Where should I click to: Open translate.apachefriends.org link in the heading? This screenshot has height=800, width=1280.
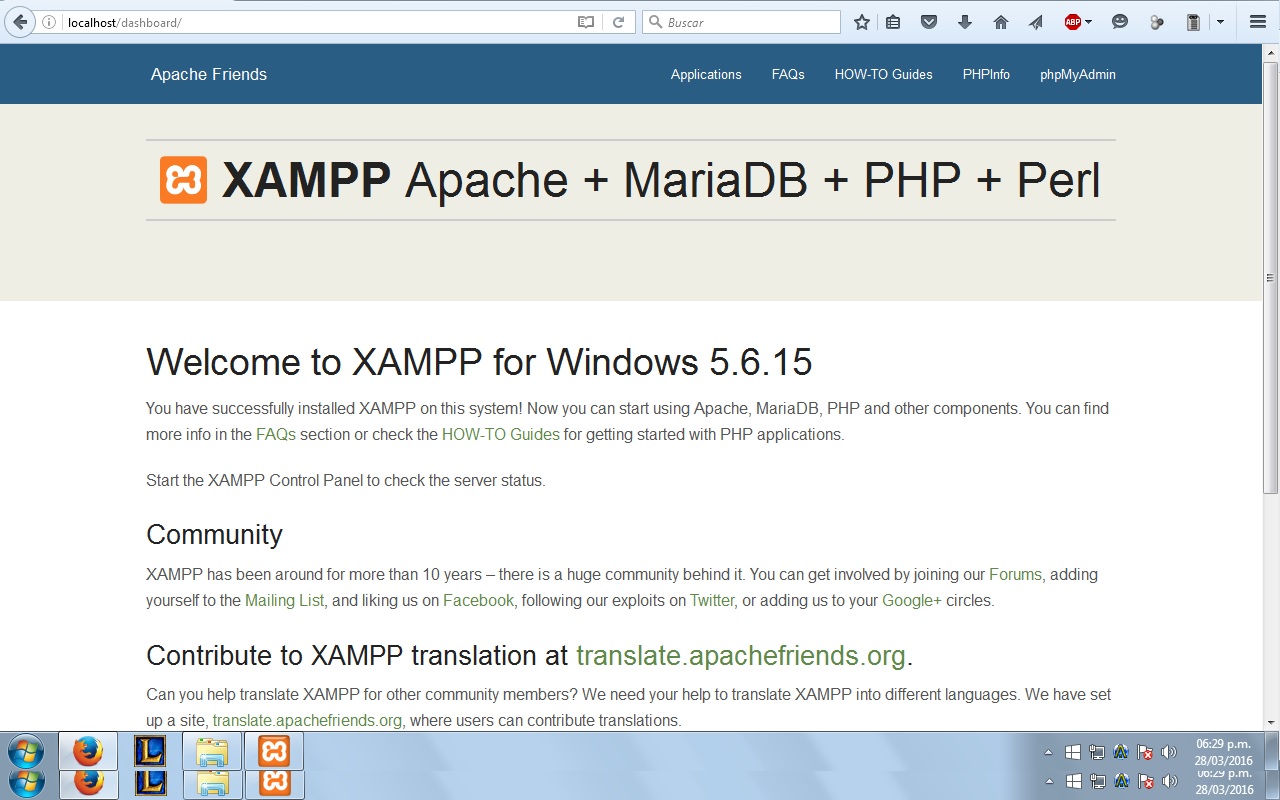[741, 655]
